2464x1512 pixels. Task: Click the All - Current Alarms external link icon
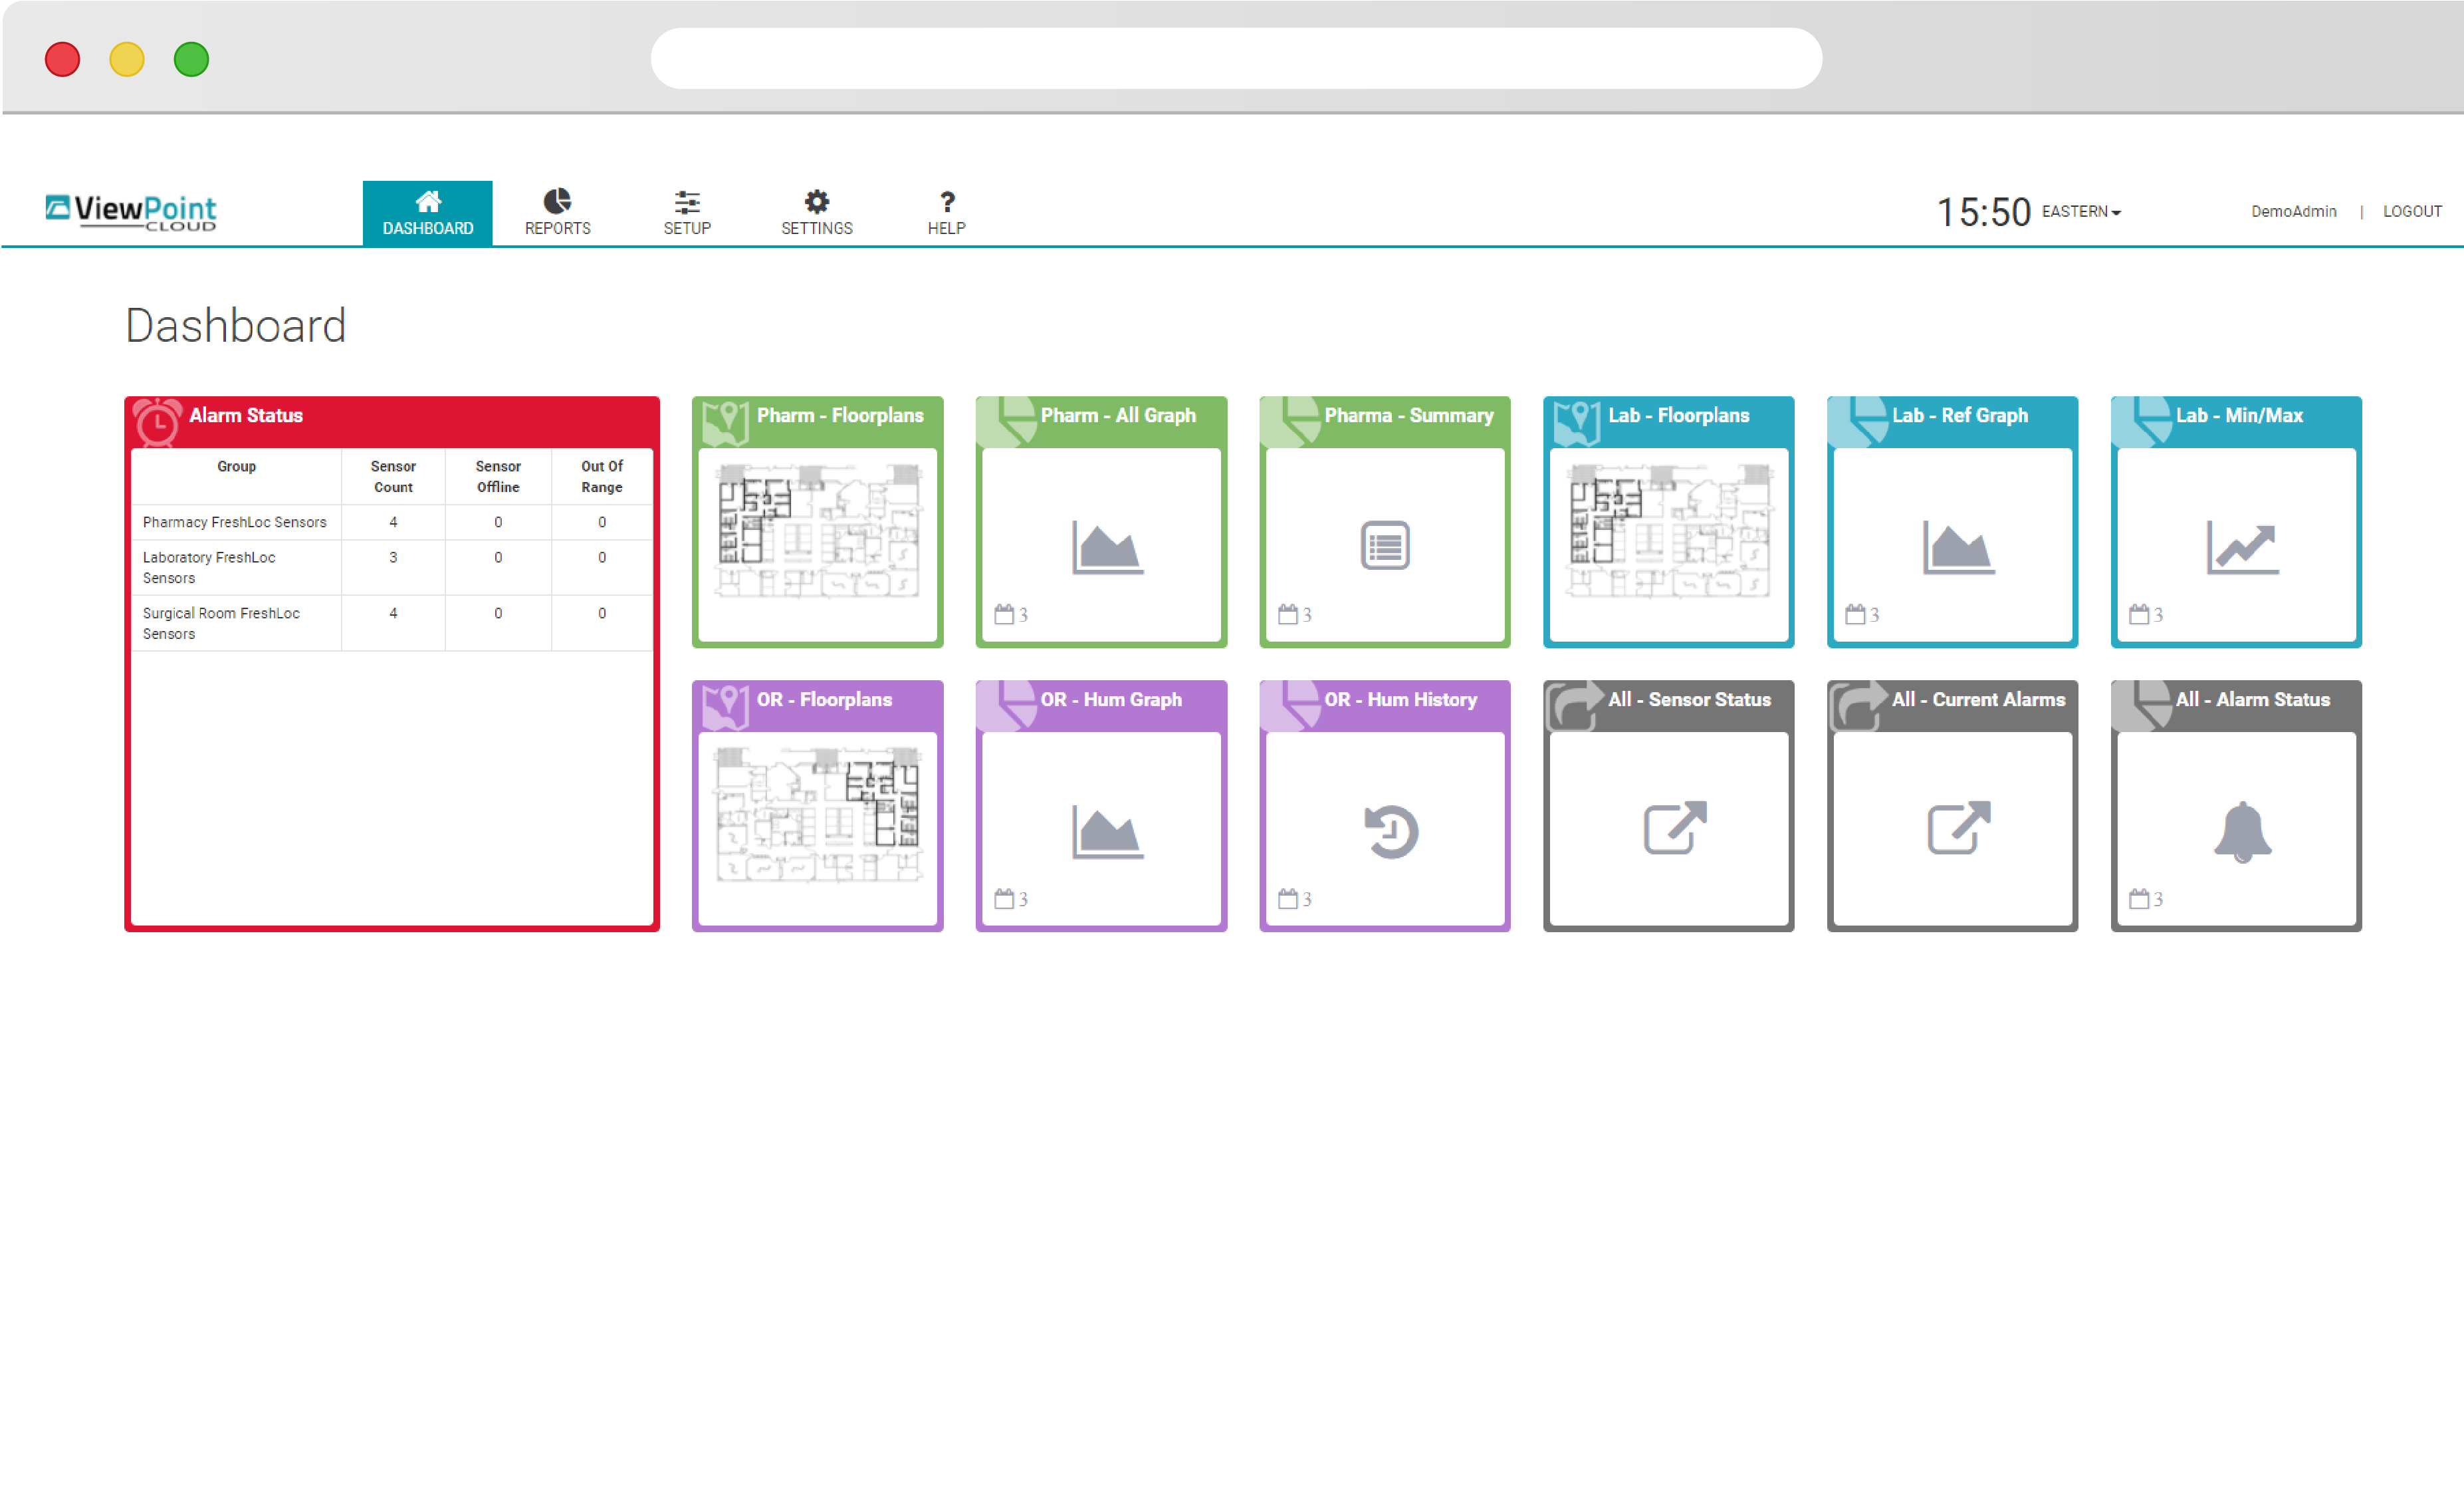tap(1959, 828)
